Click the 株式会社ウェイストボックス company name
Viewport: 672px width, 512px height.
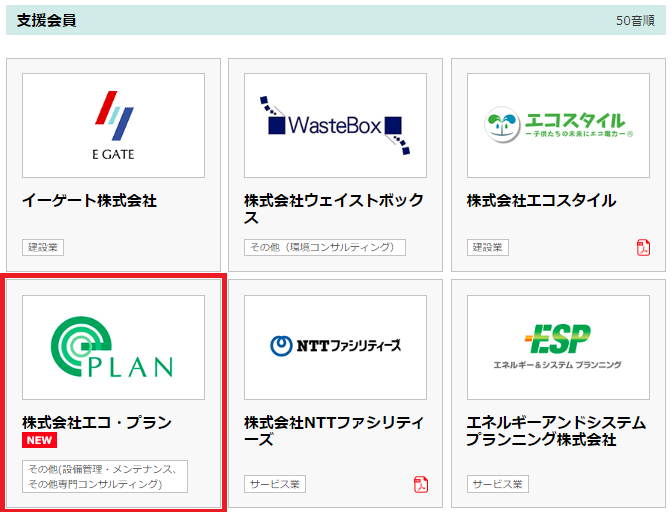pos(334,209)
